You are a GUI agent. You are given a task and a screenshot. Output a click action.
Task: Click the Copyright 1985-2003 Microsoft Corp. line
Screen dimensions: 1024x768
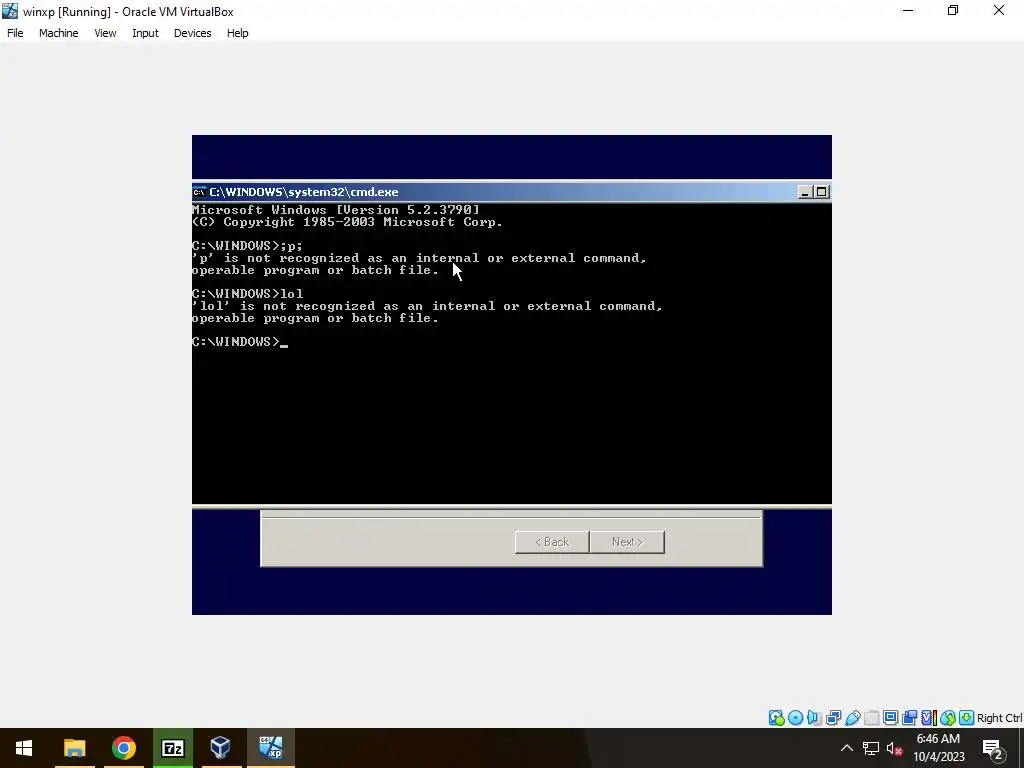pyautogui.click(x=347, y=222)
